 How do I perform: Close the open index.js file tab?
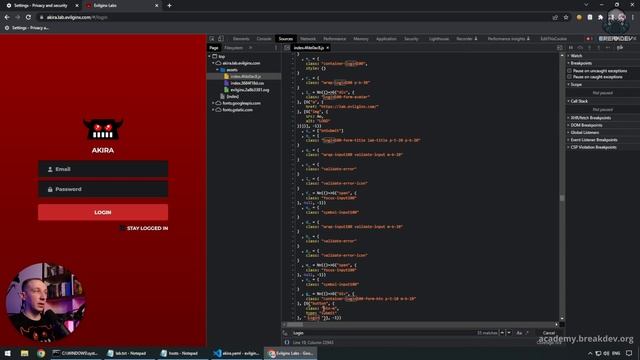coord(327,48)
